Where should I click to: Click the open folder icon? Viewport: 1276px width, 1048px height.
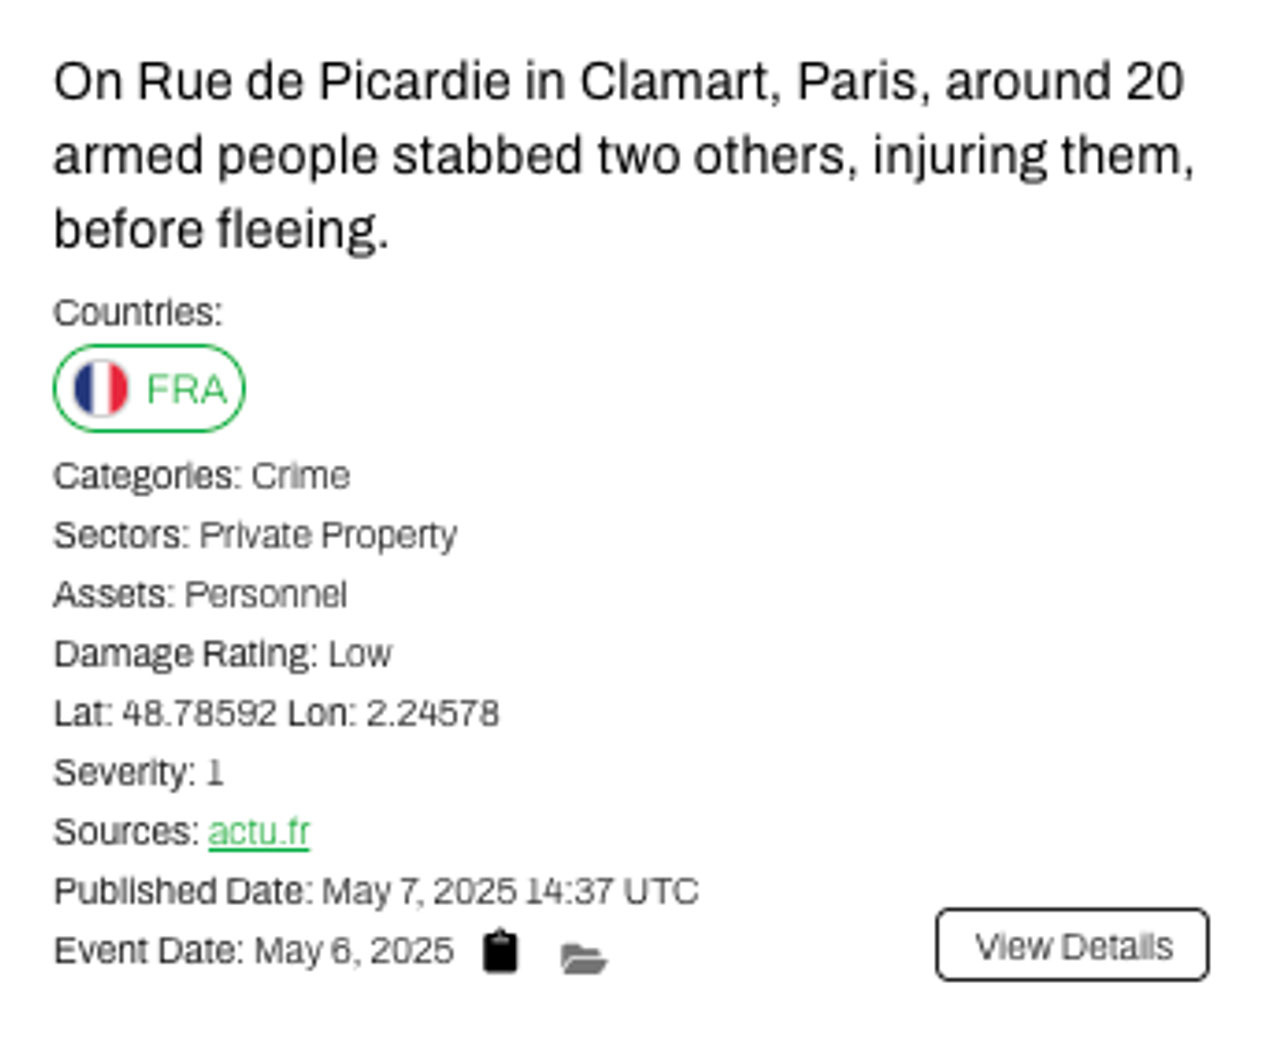[584, 958]
